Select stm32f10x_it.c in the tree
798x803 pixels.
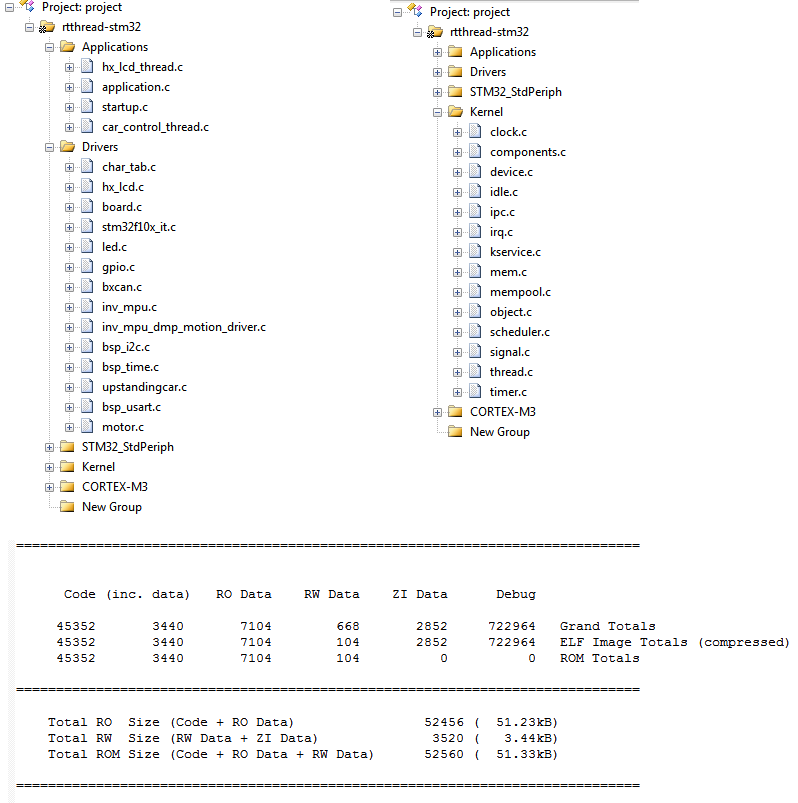pos(139,227)
